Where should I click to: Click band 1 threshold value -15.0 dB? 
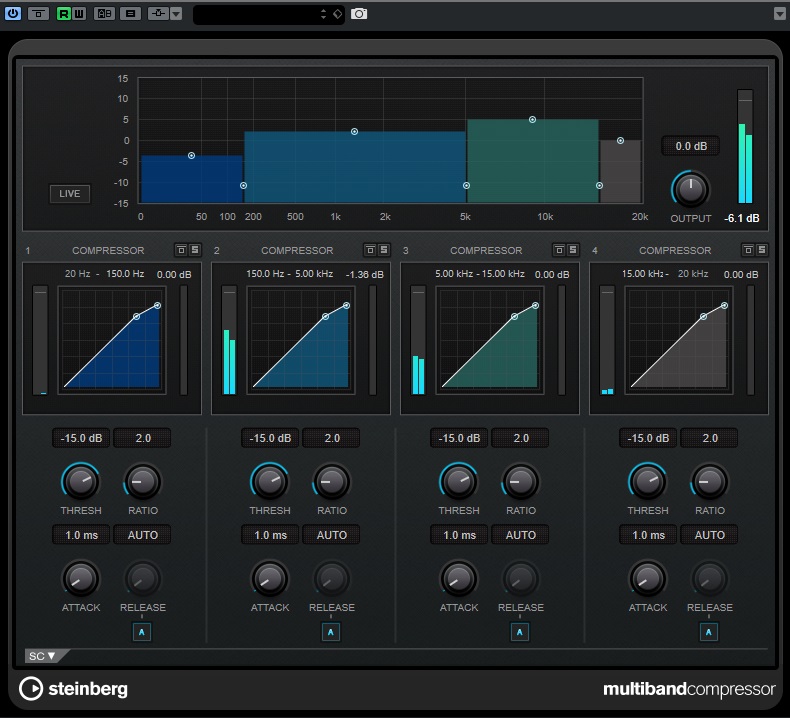[x=81, y=438]
